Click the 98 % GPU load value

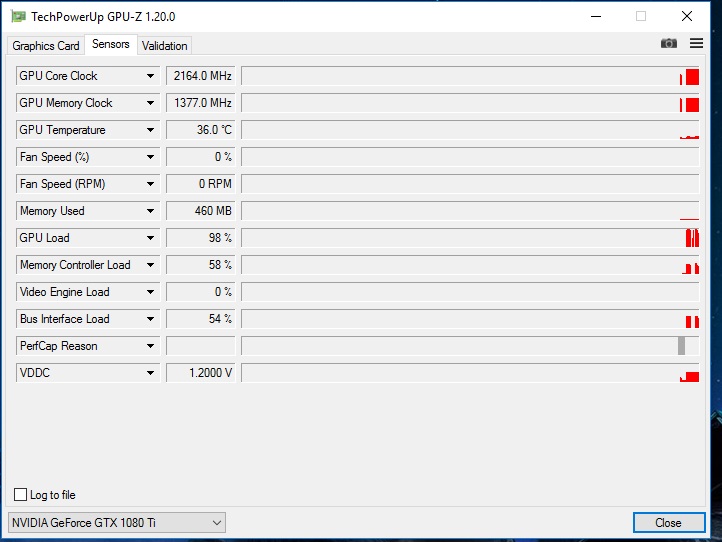click(x=201, y=238)
